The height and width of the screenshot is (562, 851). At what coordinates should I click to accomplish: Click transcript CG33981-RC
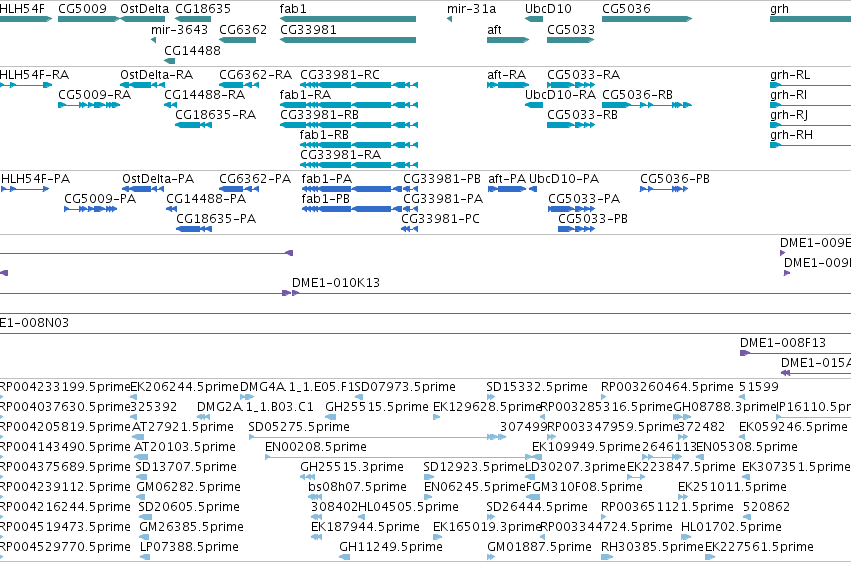click(x=340, y=74)
